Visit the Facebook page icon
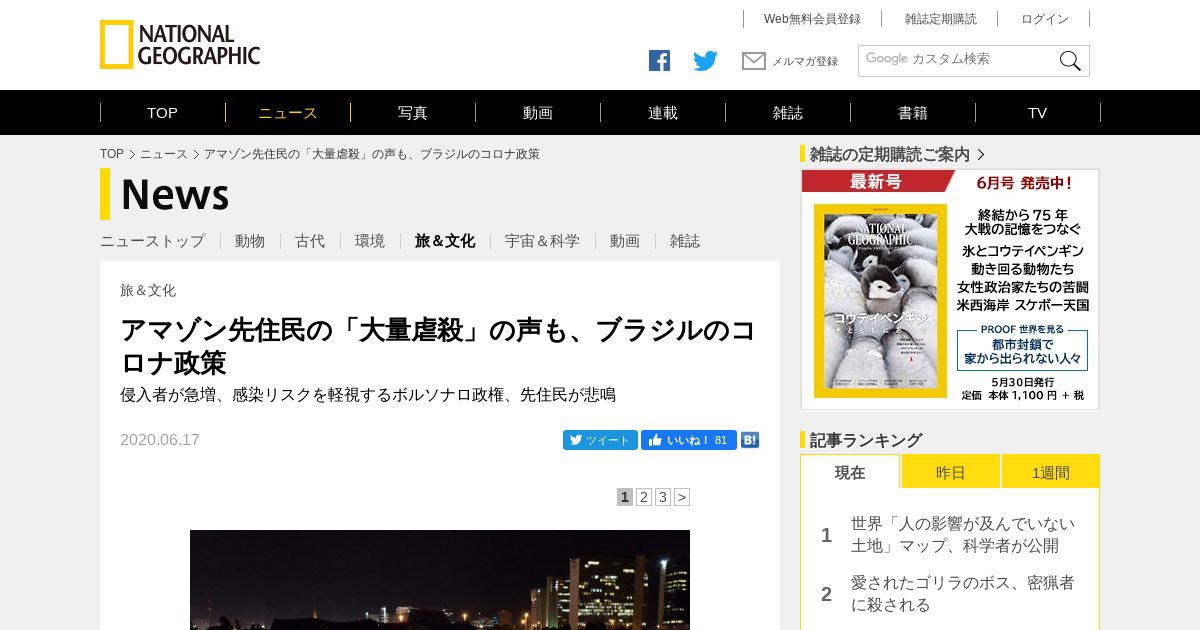The image size is (1200, 630). (x=659, y=61)
